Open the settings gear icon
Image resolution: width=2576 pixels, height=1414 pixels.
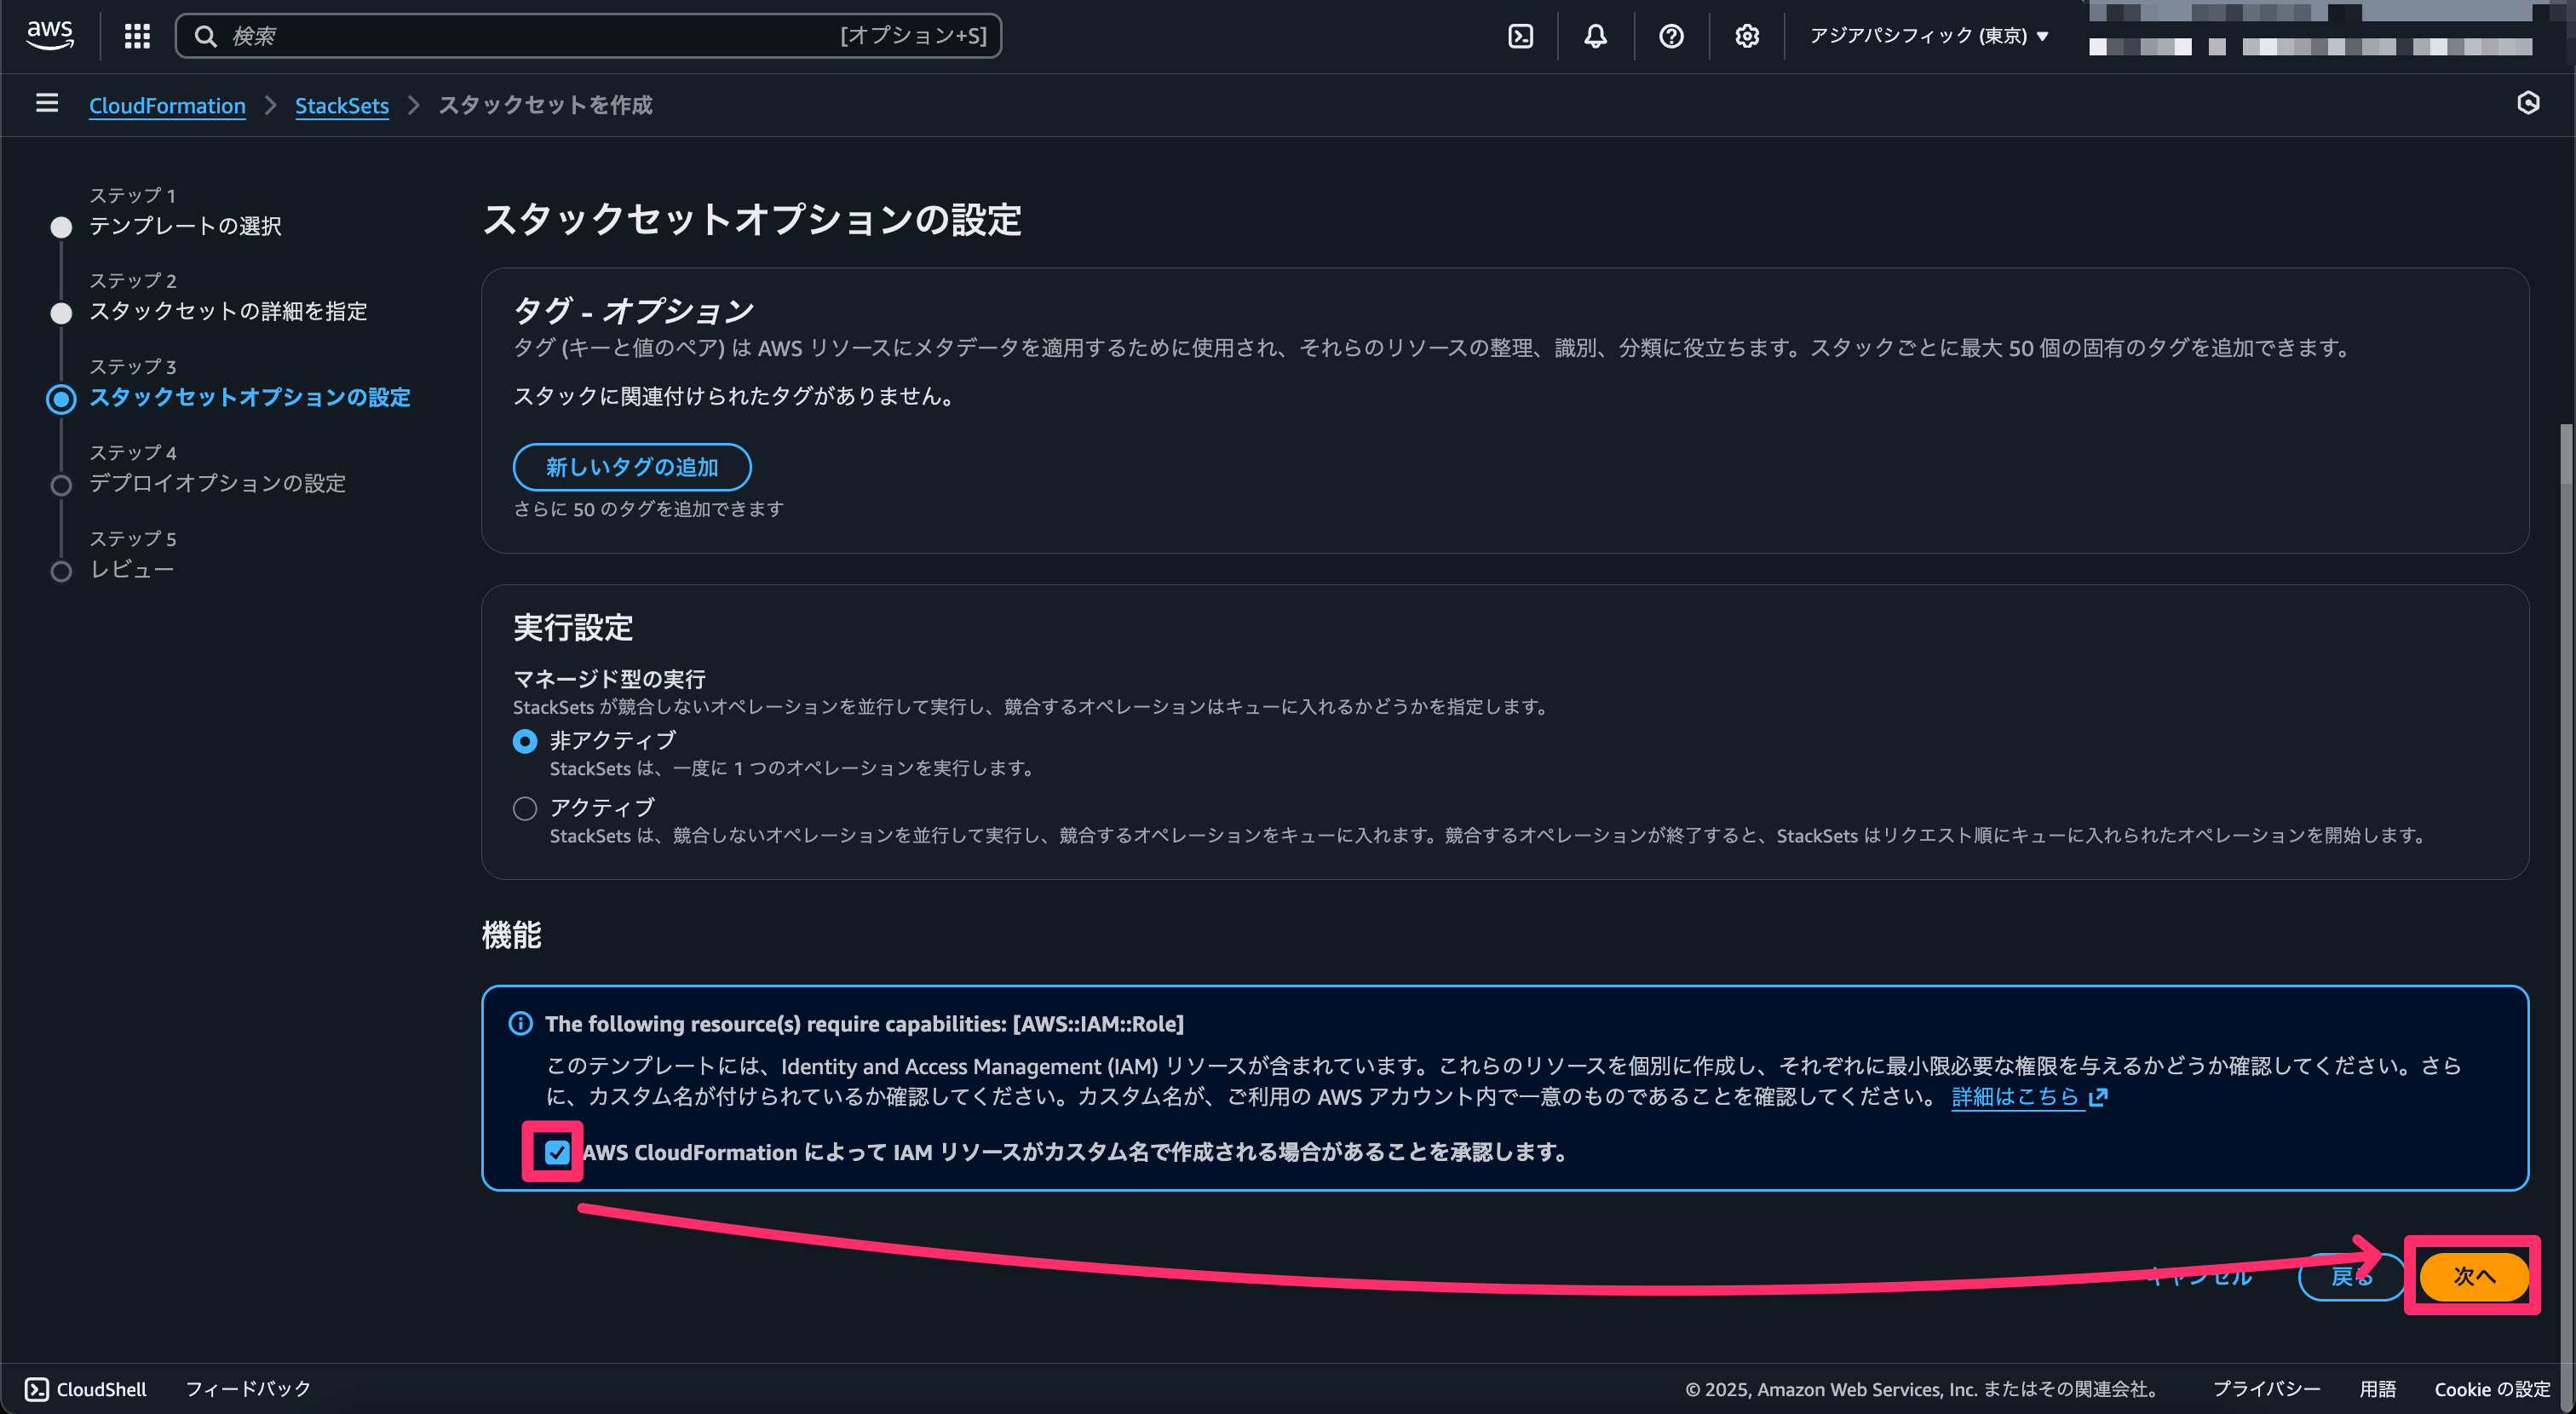tap(1745, 35)
